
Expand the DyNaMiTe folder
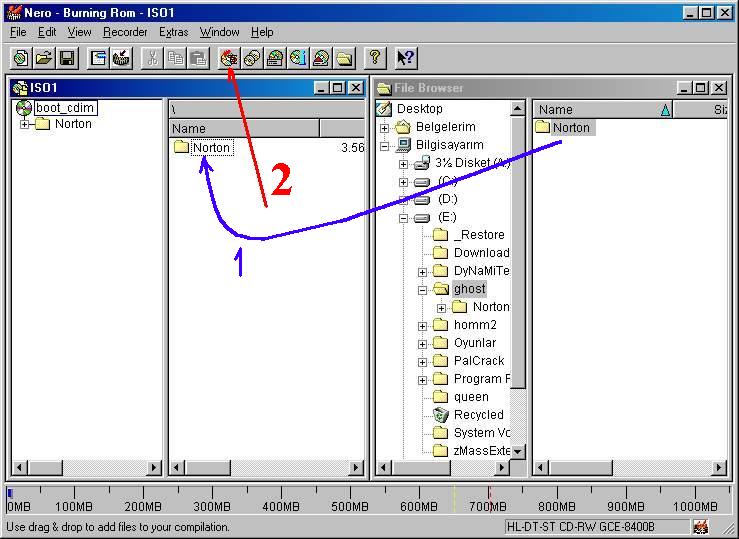pyautogui.click(x=422, y=272)
